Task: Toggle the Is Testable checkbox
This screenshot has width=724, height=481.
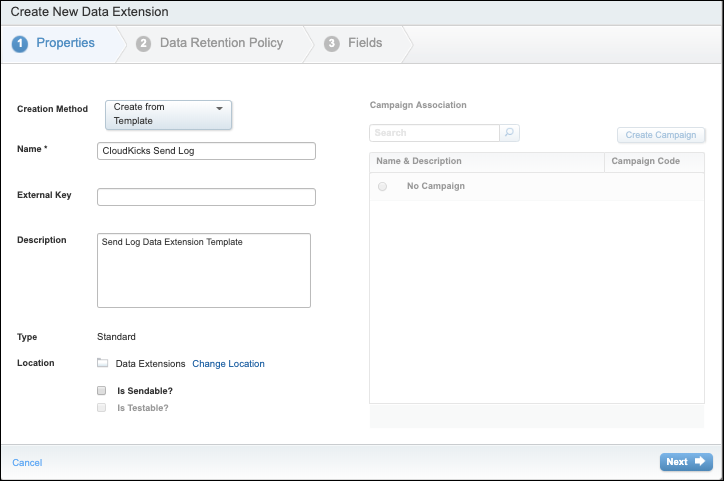Action: coord(102,408)
